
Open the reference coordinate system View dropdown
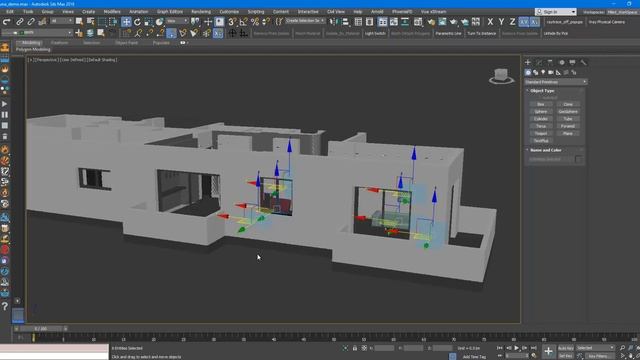tap(177, 21)
